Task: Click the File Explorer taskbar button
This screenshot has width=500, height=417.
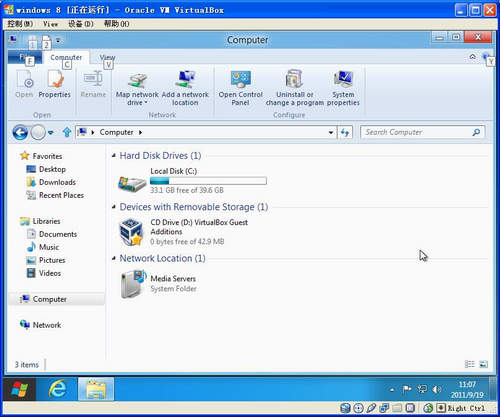Action: [96, 389]
